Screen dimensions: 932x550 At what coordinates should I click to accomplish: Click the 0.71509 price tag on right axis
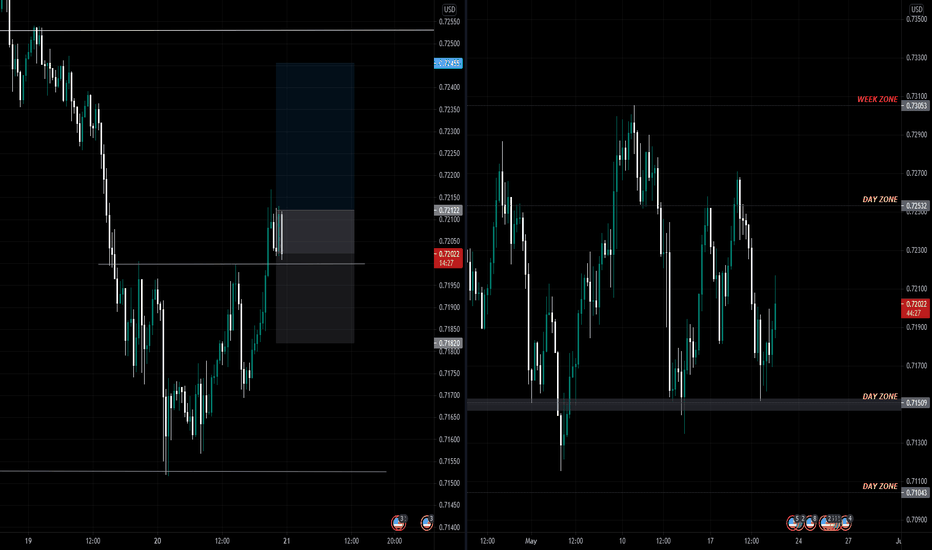[x=915, y=403]
